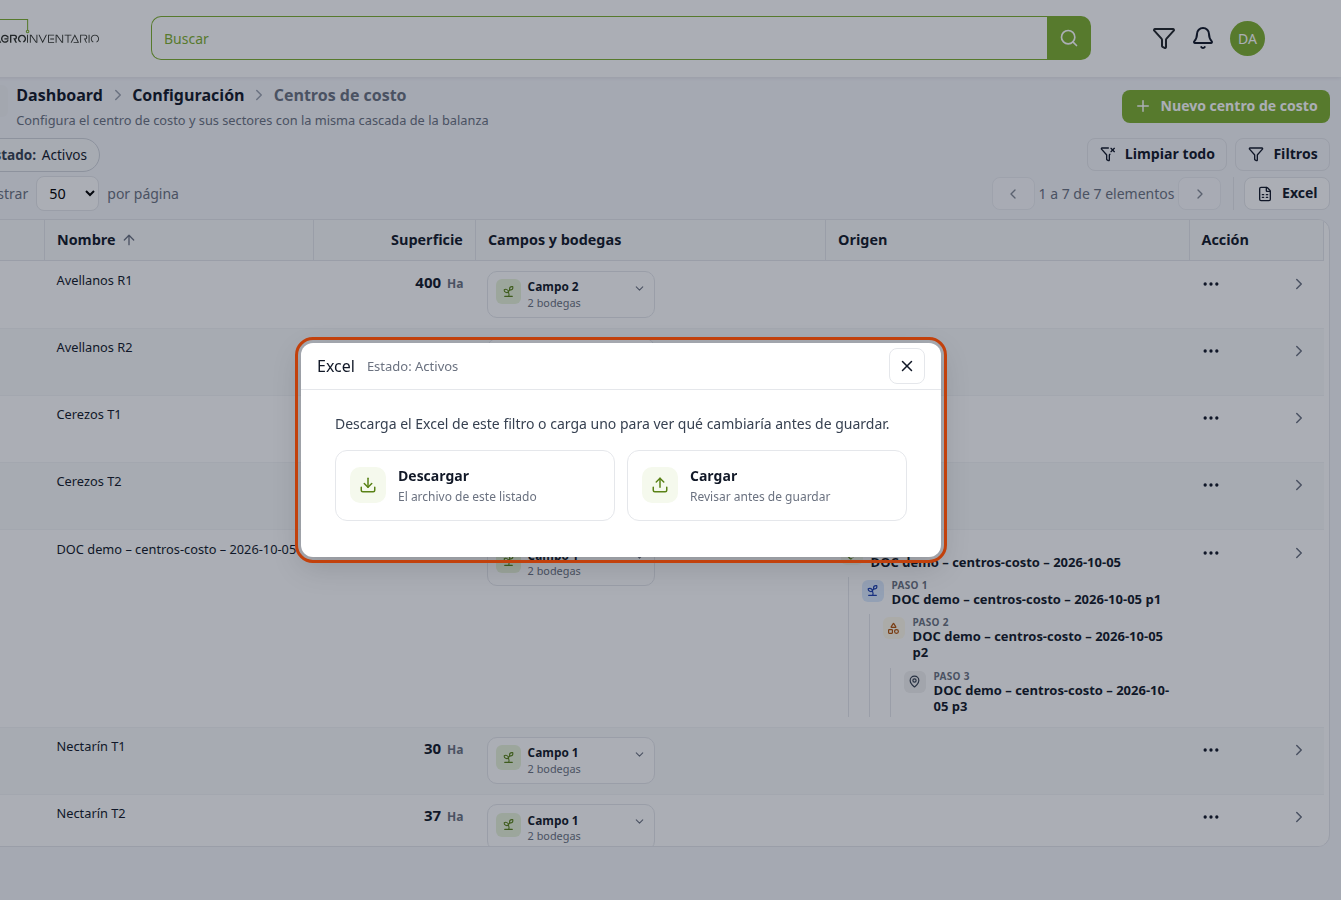Image resolution: width=1341 pixels, height=900 pixels.
Task: Open the 50 per page selector
Action: point(68,194)
